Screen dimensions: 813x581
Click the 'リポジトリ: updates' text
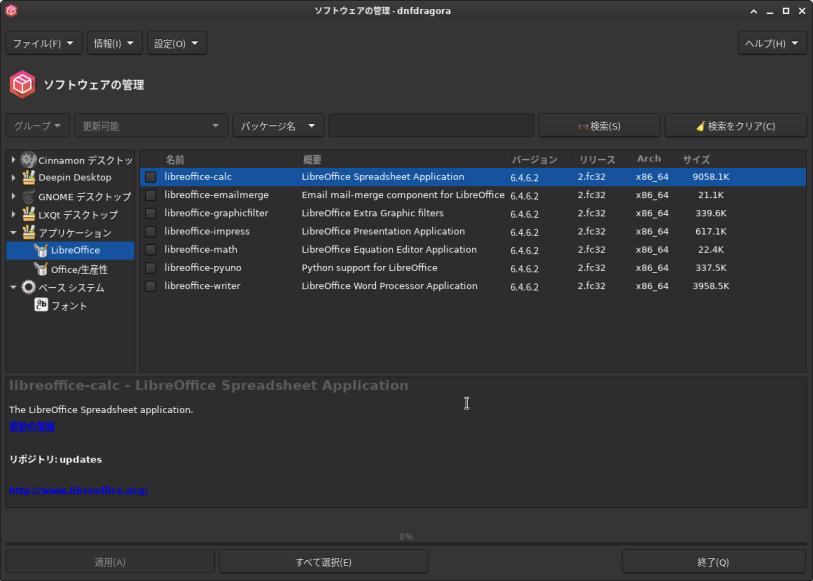click(x=55, y=459)
